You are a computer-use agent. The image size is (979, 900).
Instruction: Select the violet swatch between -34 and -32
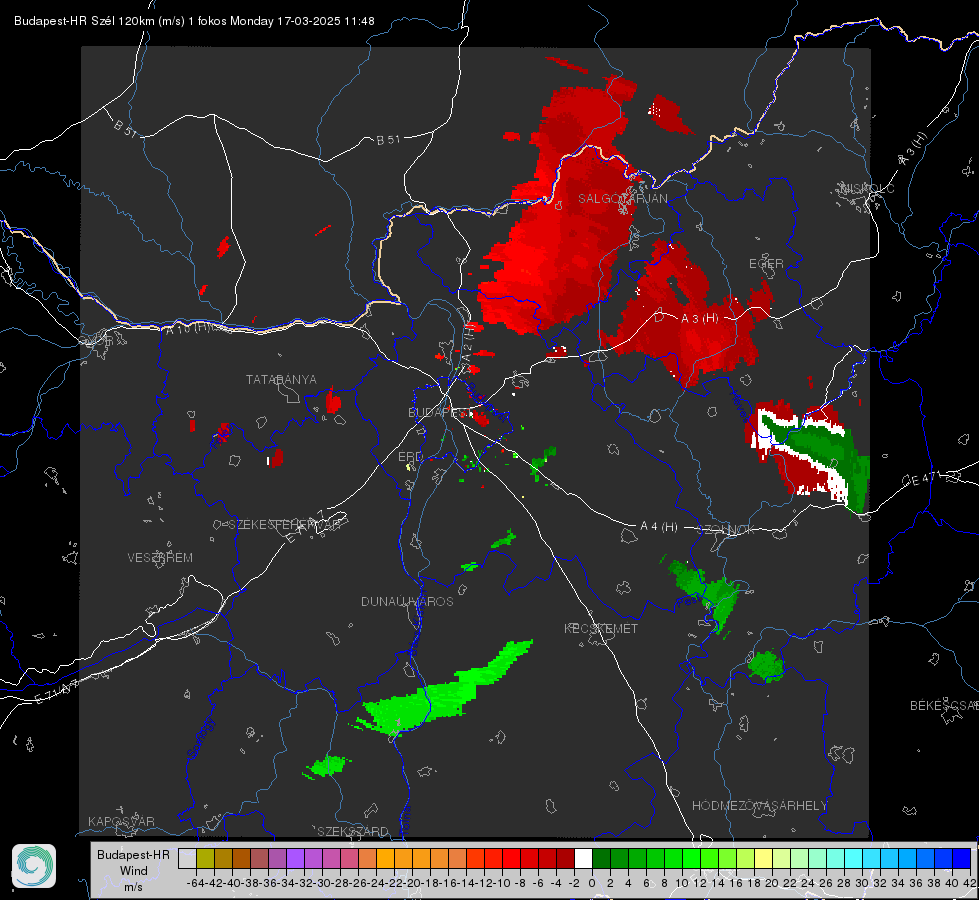[295, 858]
